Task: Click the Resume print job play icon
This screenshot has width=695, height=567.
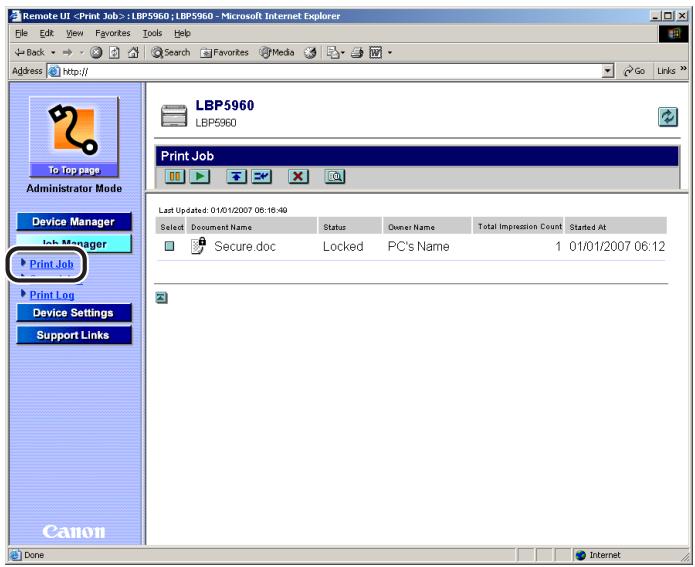Action: coord(200,176)
